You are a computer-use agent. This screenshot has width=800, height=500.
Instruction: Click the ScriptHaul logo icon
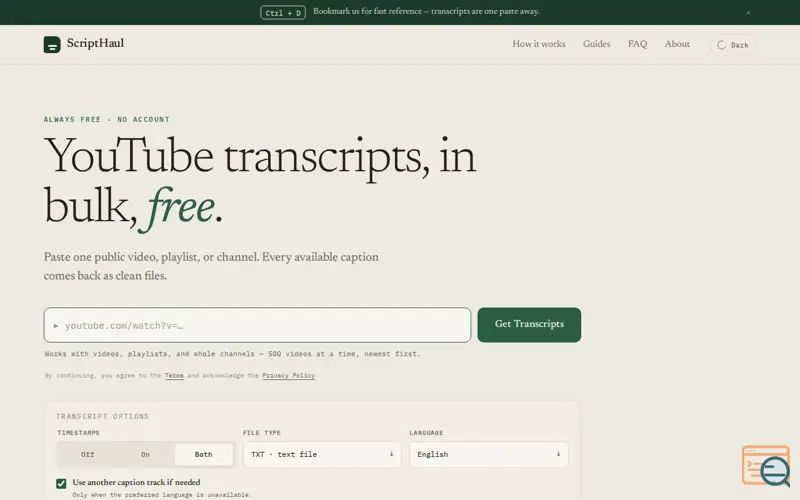pos(52,44)
